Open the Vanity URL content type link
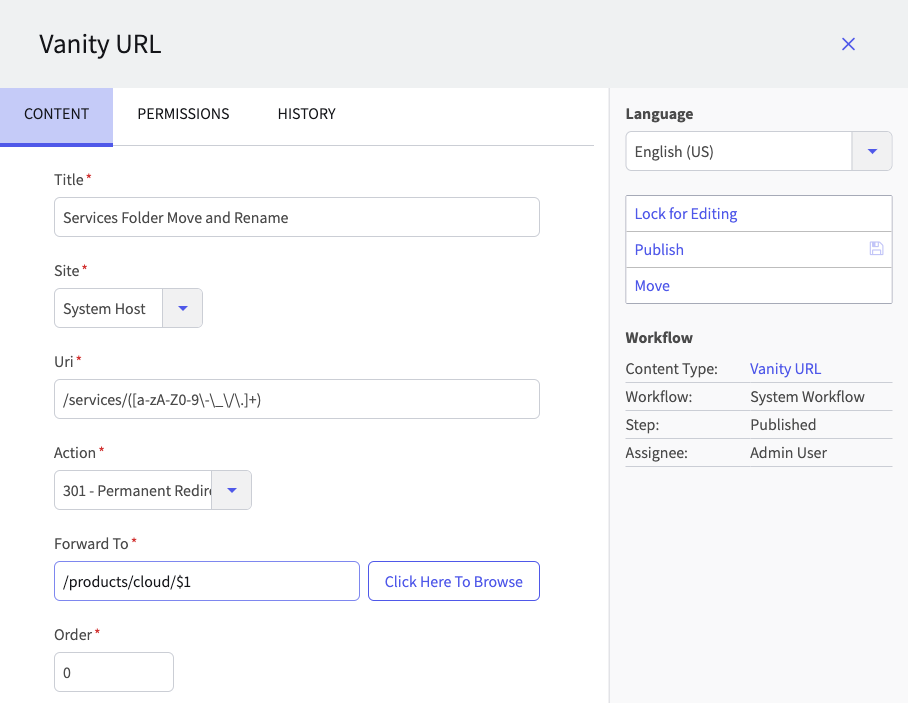The width and height of the screenshot is (908, 703). pyautogui.click(x=785, y=369)
